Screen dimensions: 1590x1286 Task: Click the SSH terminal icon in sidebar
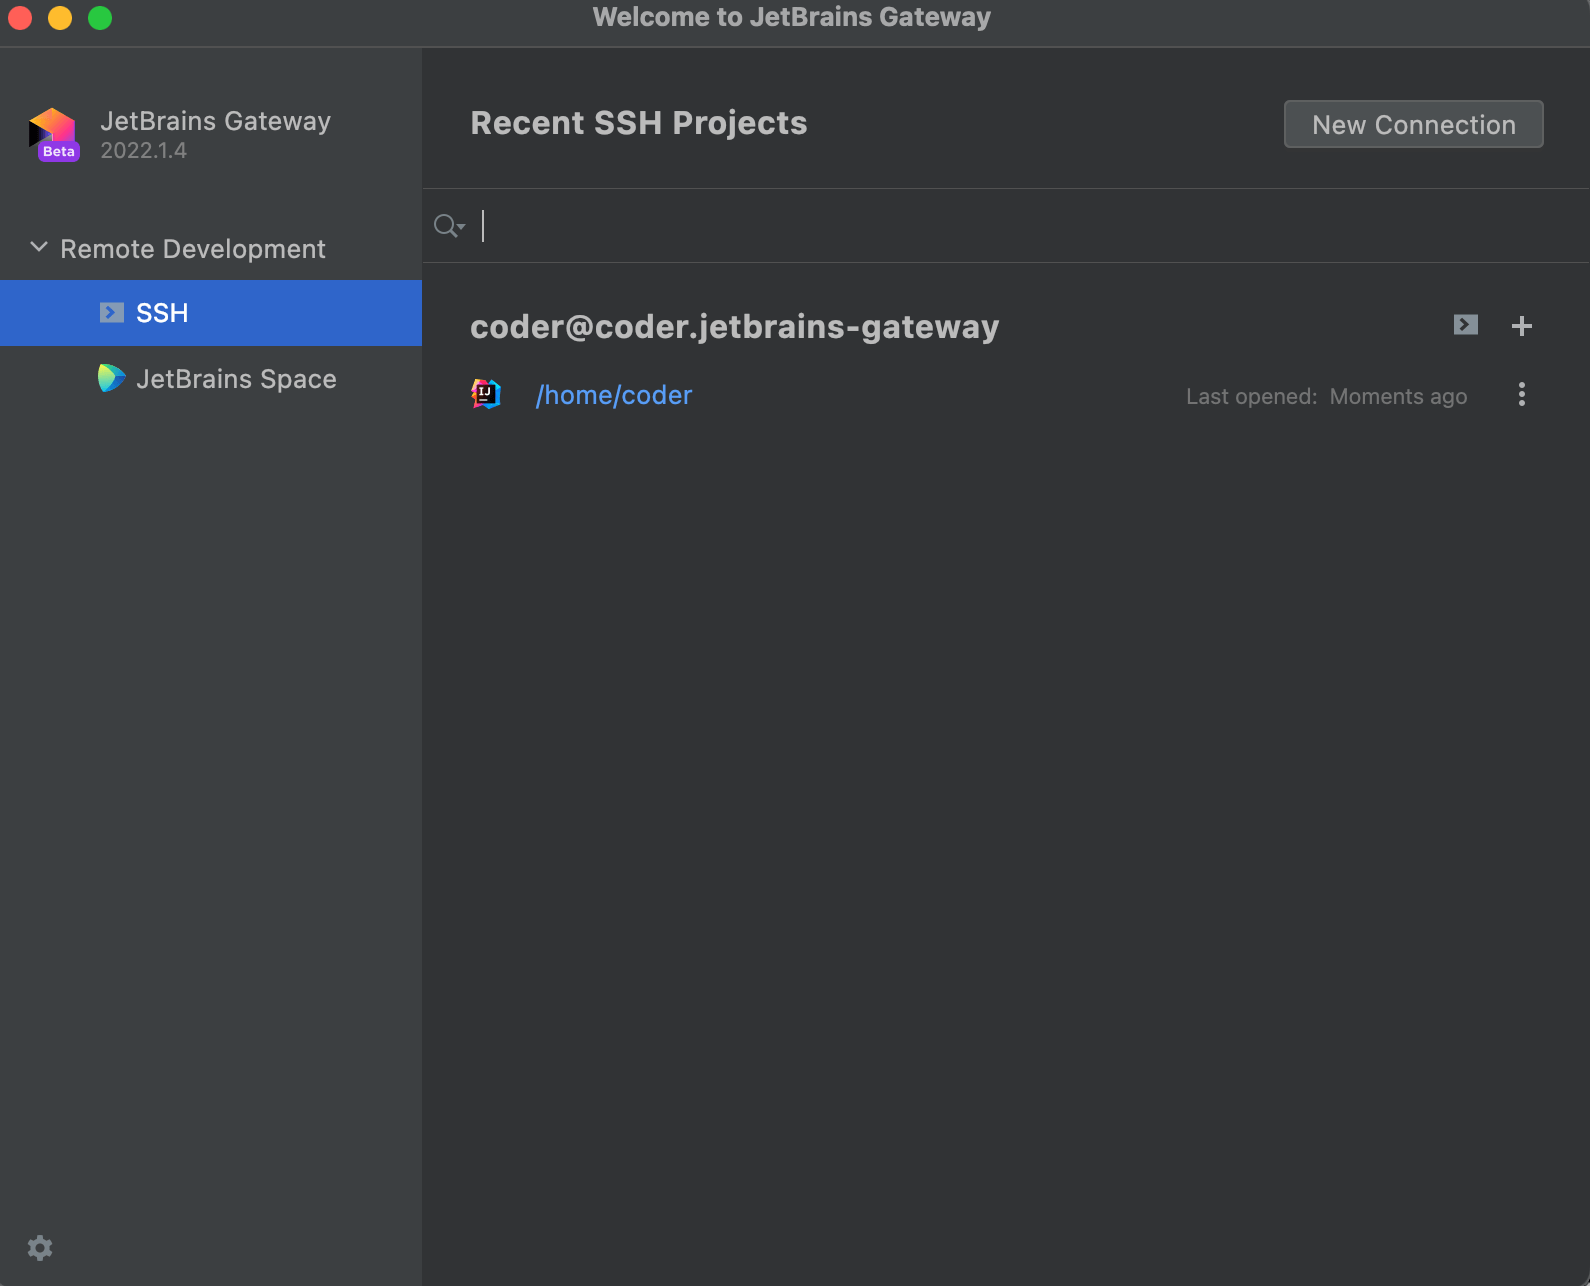coord(112,313)
